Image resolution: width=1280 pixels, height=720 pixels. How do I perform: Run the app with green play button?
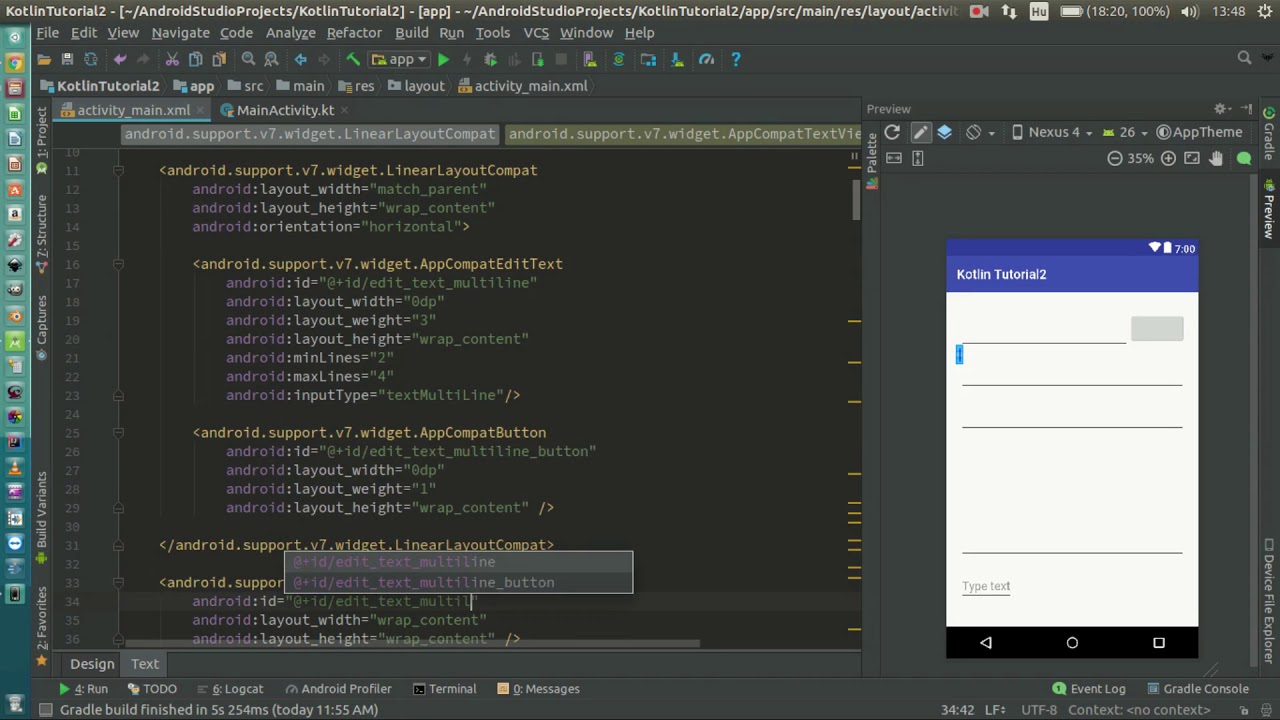[443, 60]
